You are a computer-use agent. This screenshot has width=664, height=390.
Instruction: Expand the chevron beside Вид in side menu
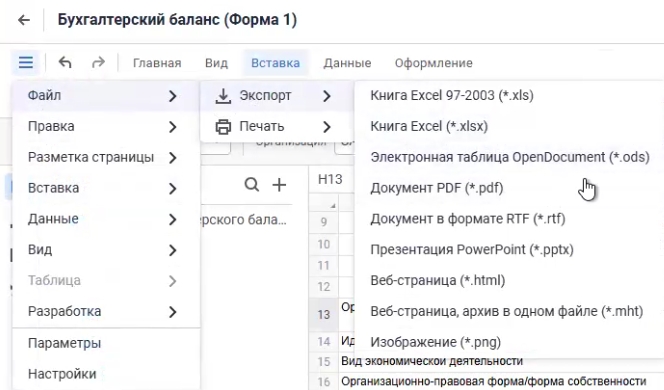[x=172, y=251]
